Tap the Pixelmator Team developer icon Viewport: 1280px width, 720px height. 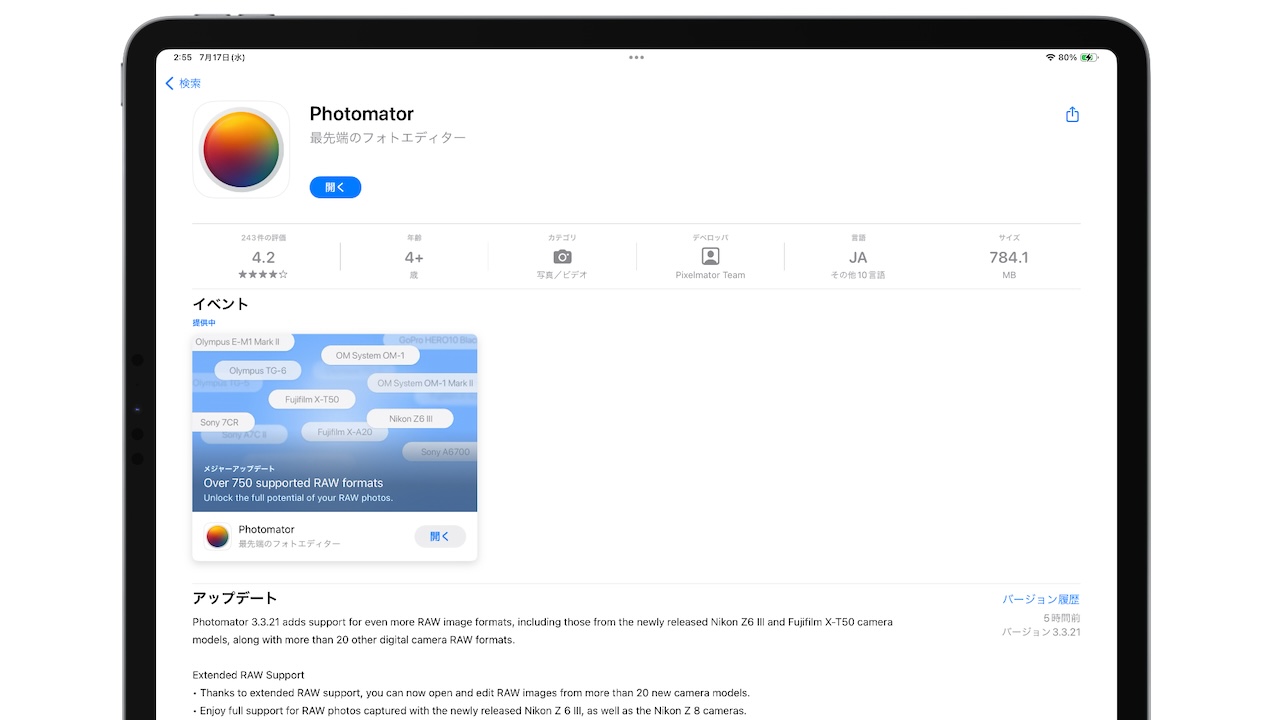[x=710, y=257]
